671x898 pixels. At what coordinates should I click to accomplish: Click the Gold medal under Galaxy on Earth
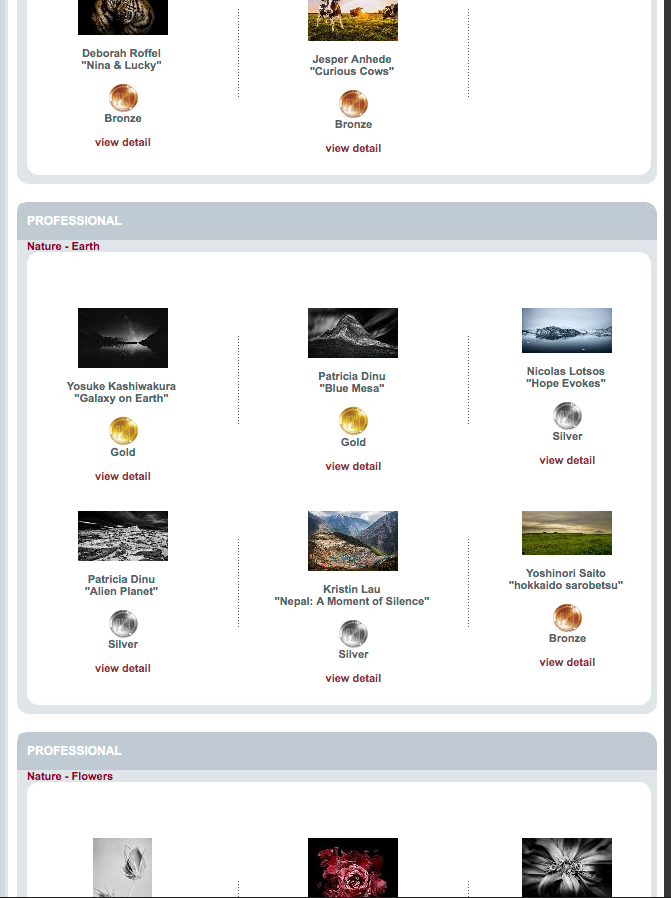tap(123, 431)
